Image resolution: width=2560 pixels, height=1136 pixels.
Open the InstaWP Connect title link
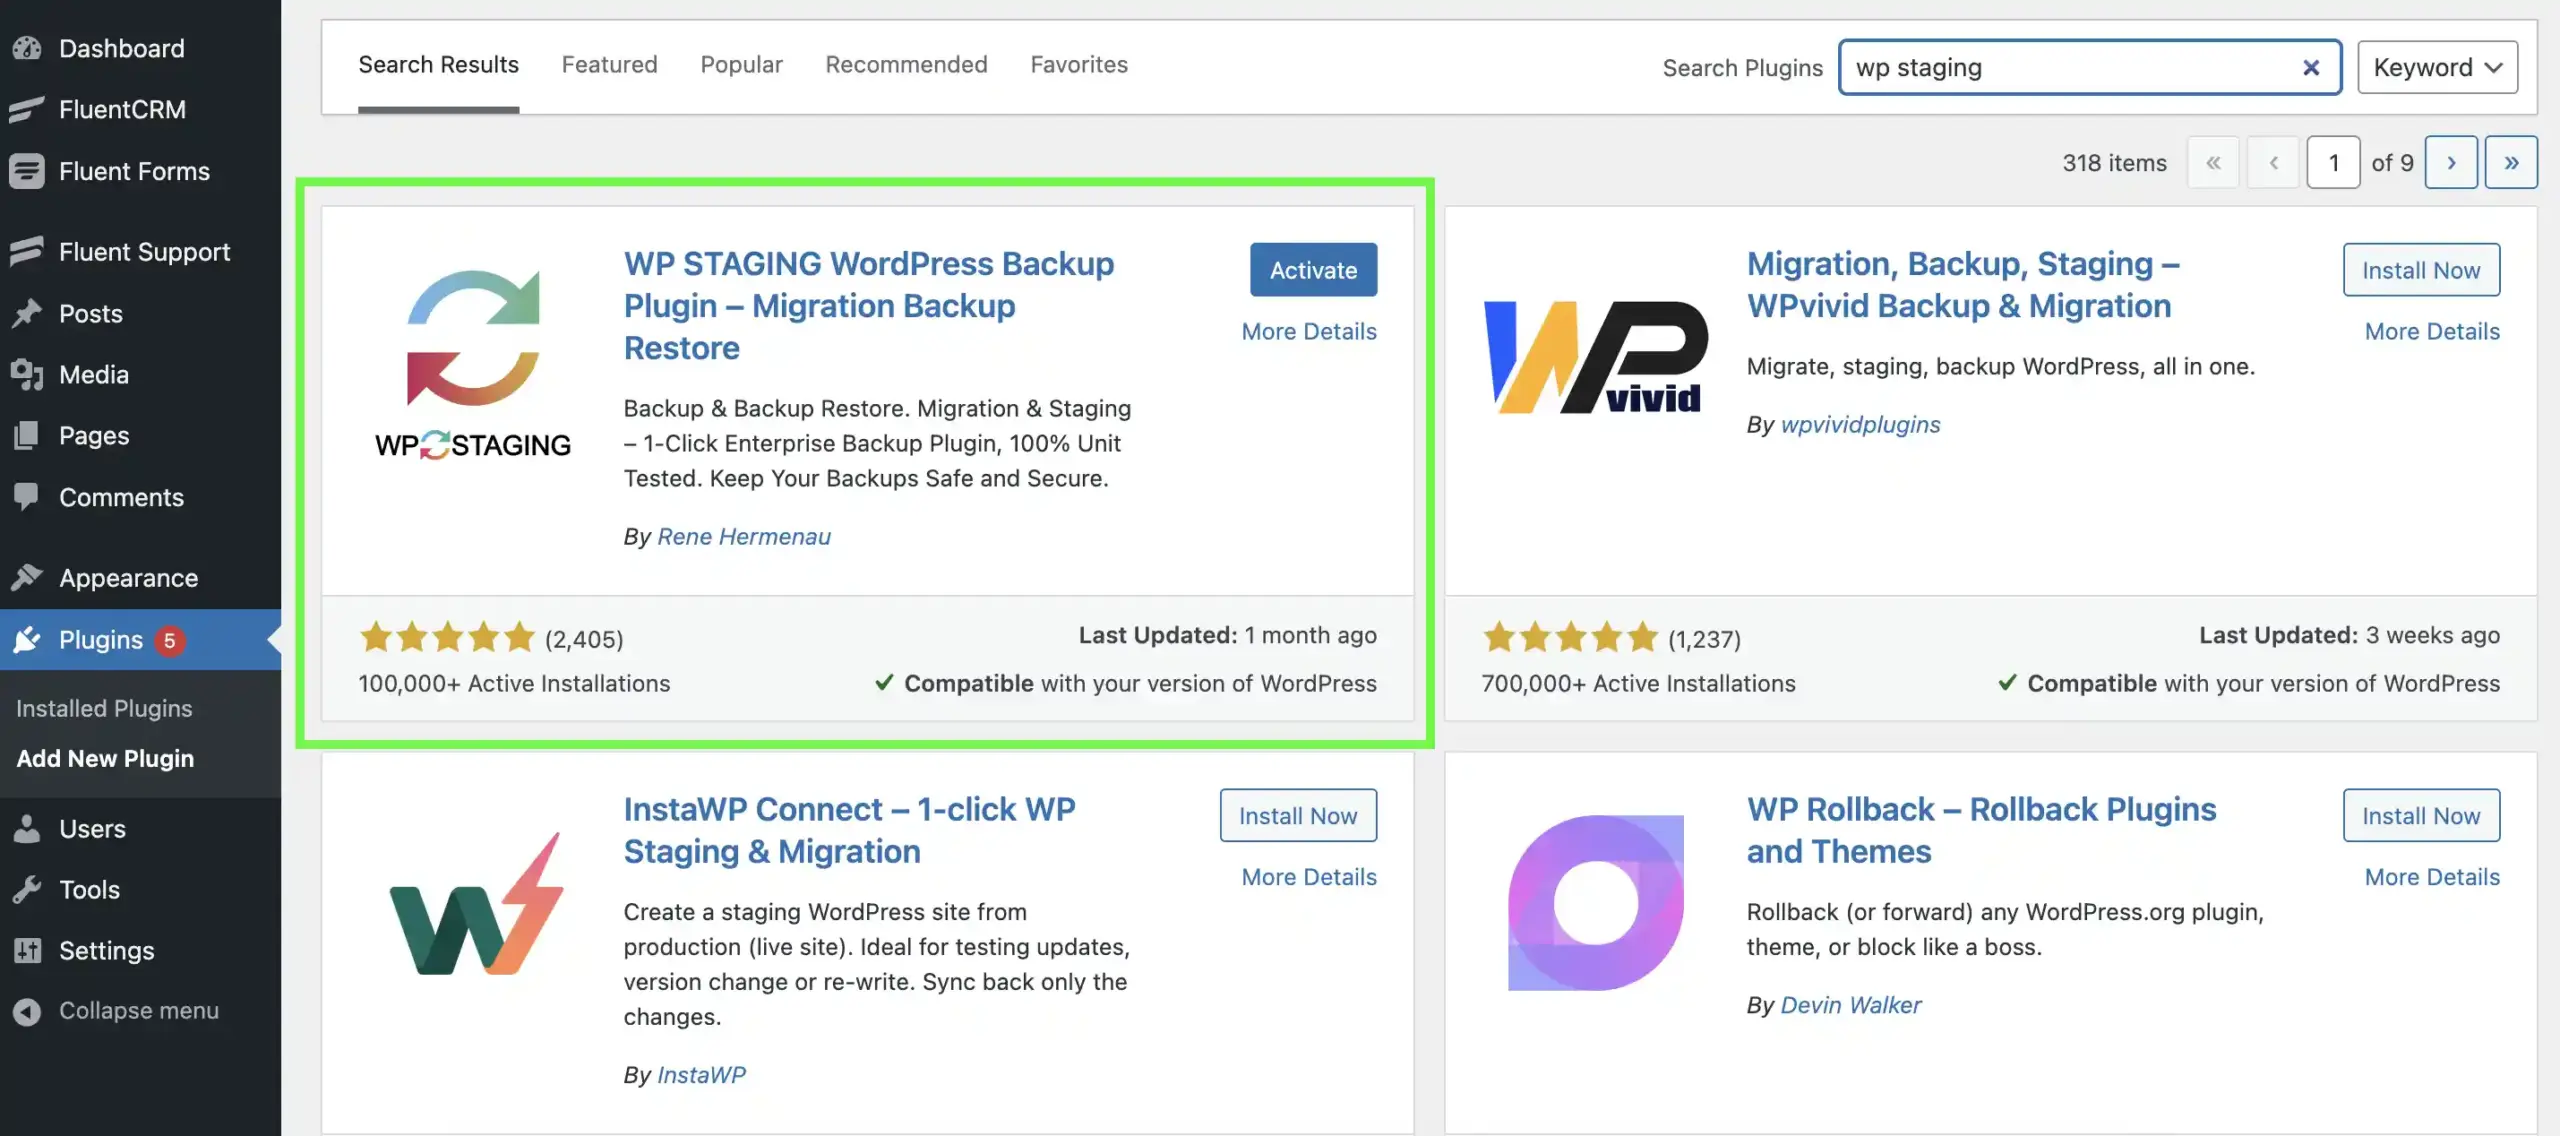pyautogui.click(x=849, y=830)
